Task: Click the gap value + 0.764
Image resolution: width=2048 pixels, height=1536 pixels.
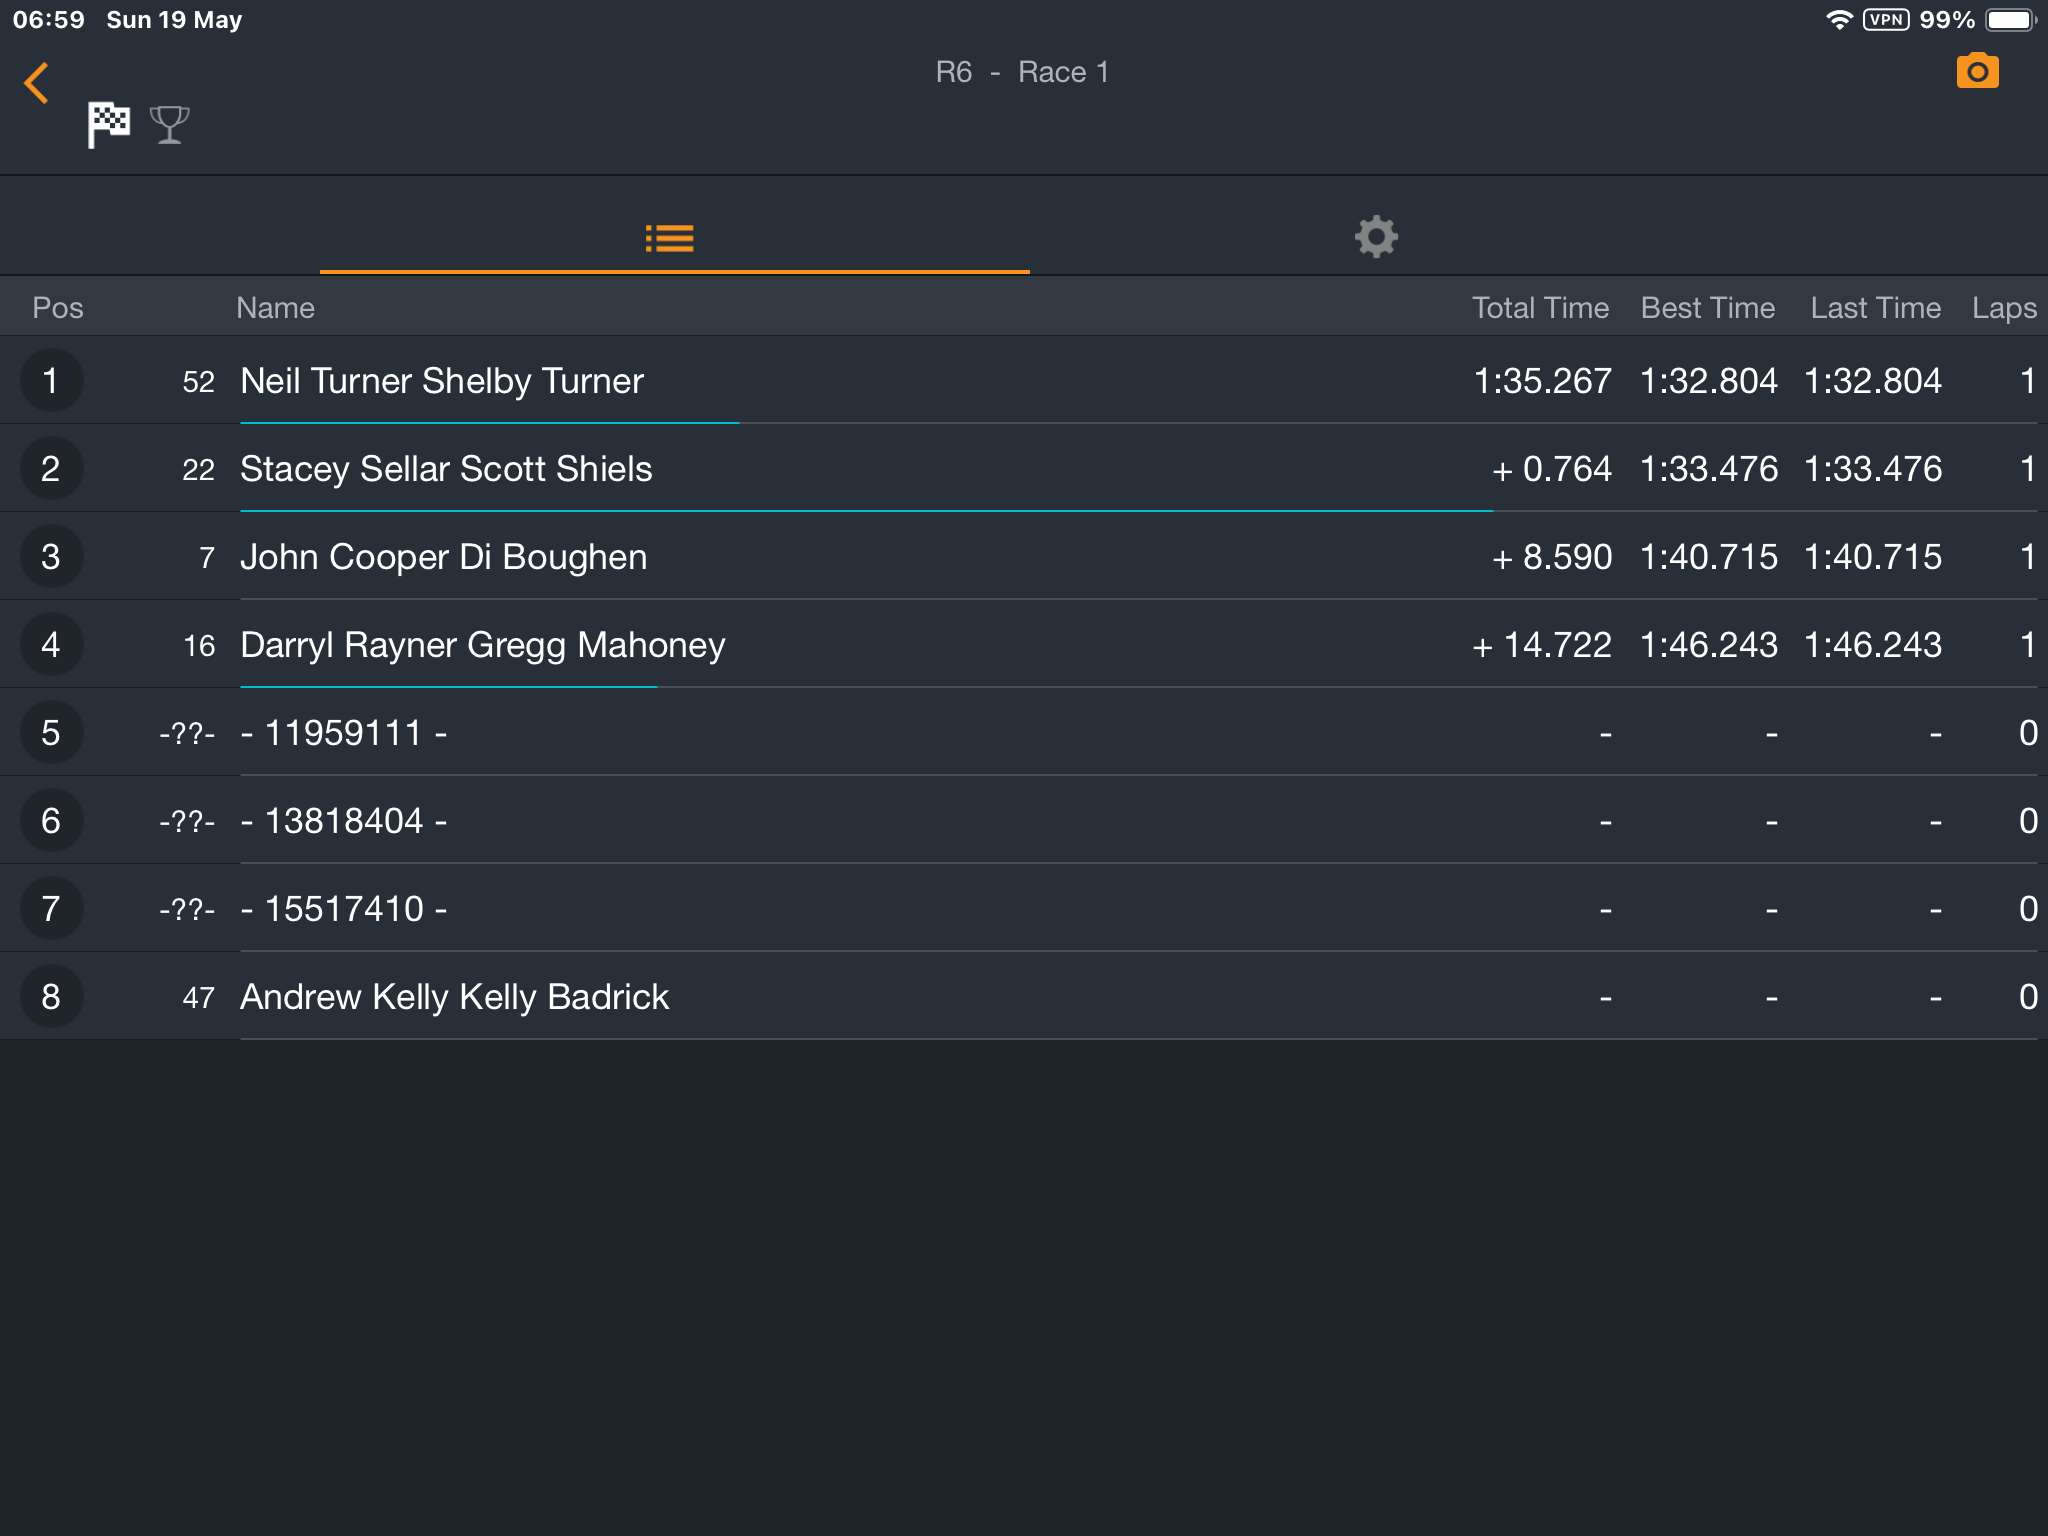Action: click(1551, 469)
